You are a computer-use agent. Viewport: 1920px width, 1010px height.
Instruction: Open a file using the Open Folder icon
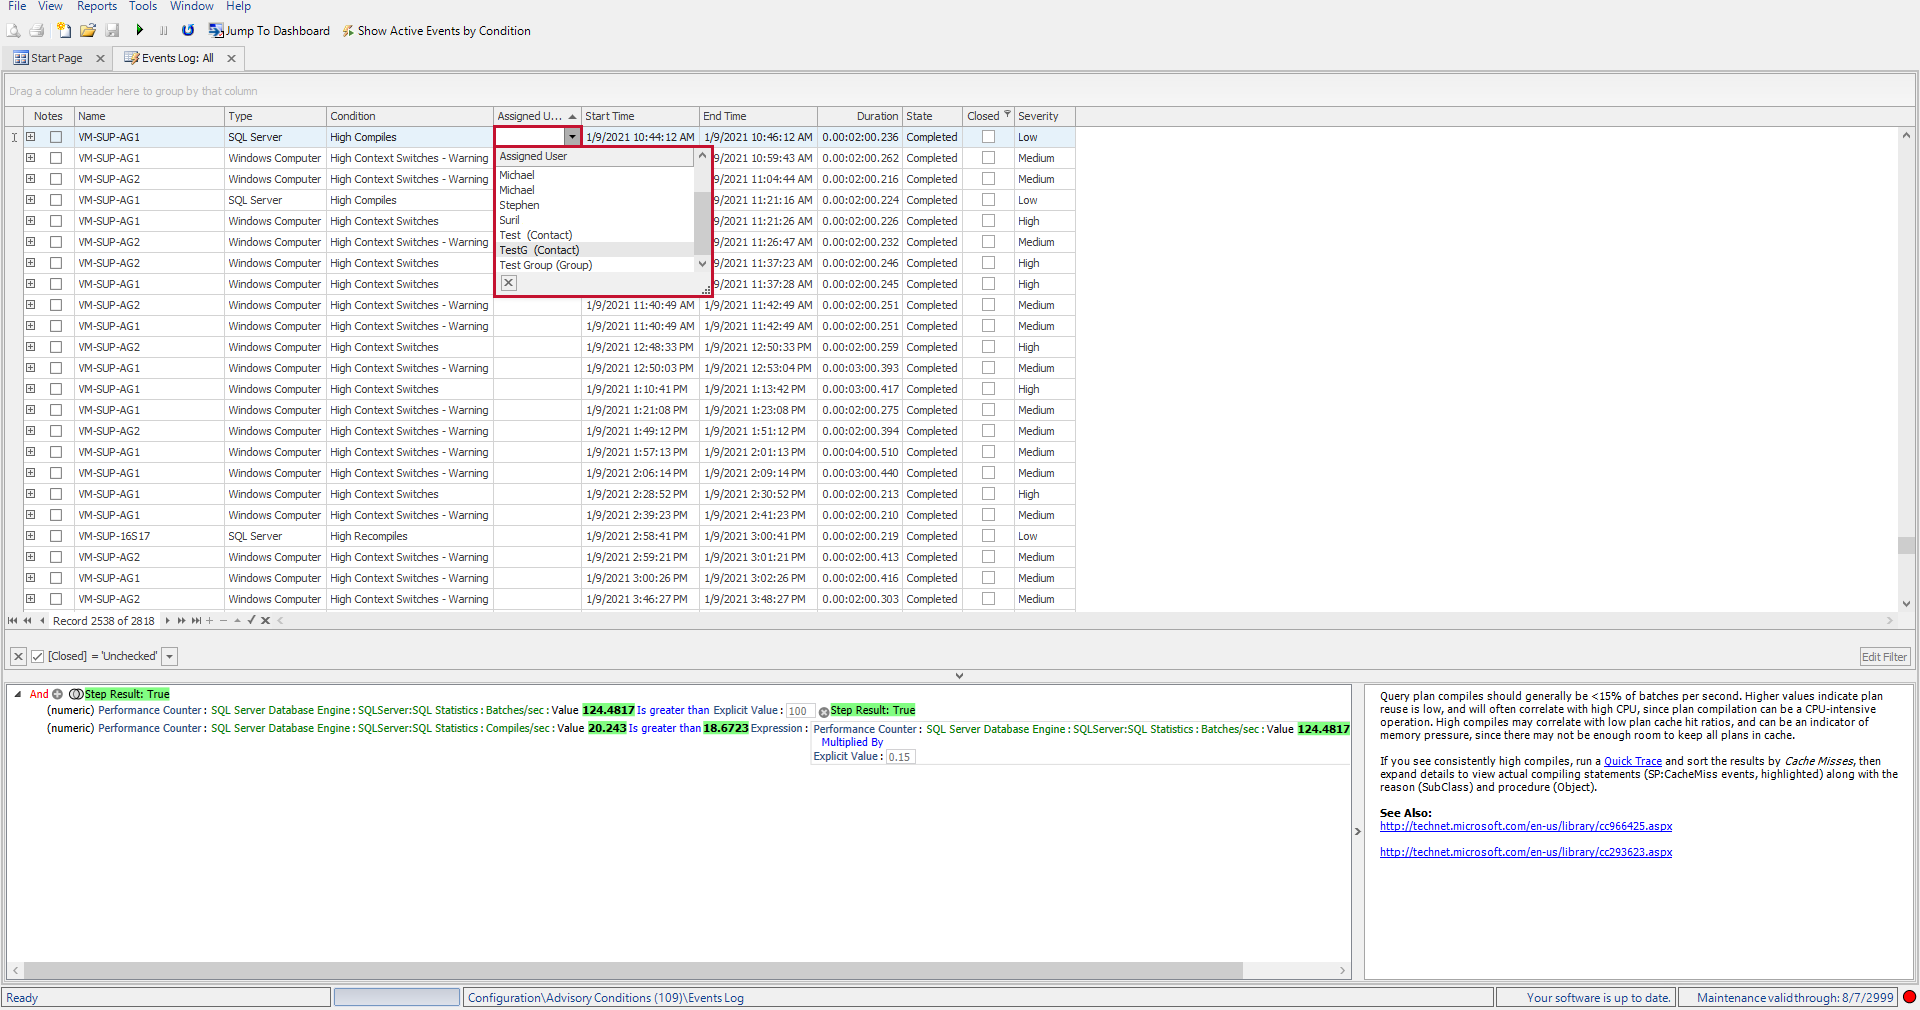point(88,30)
